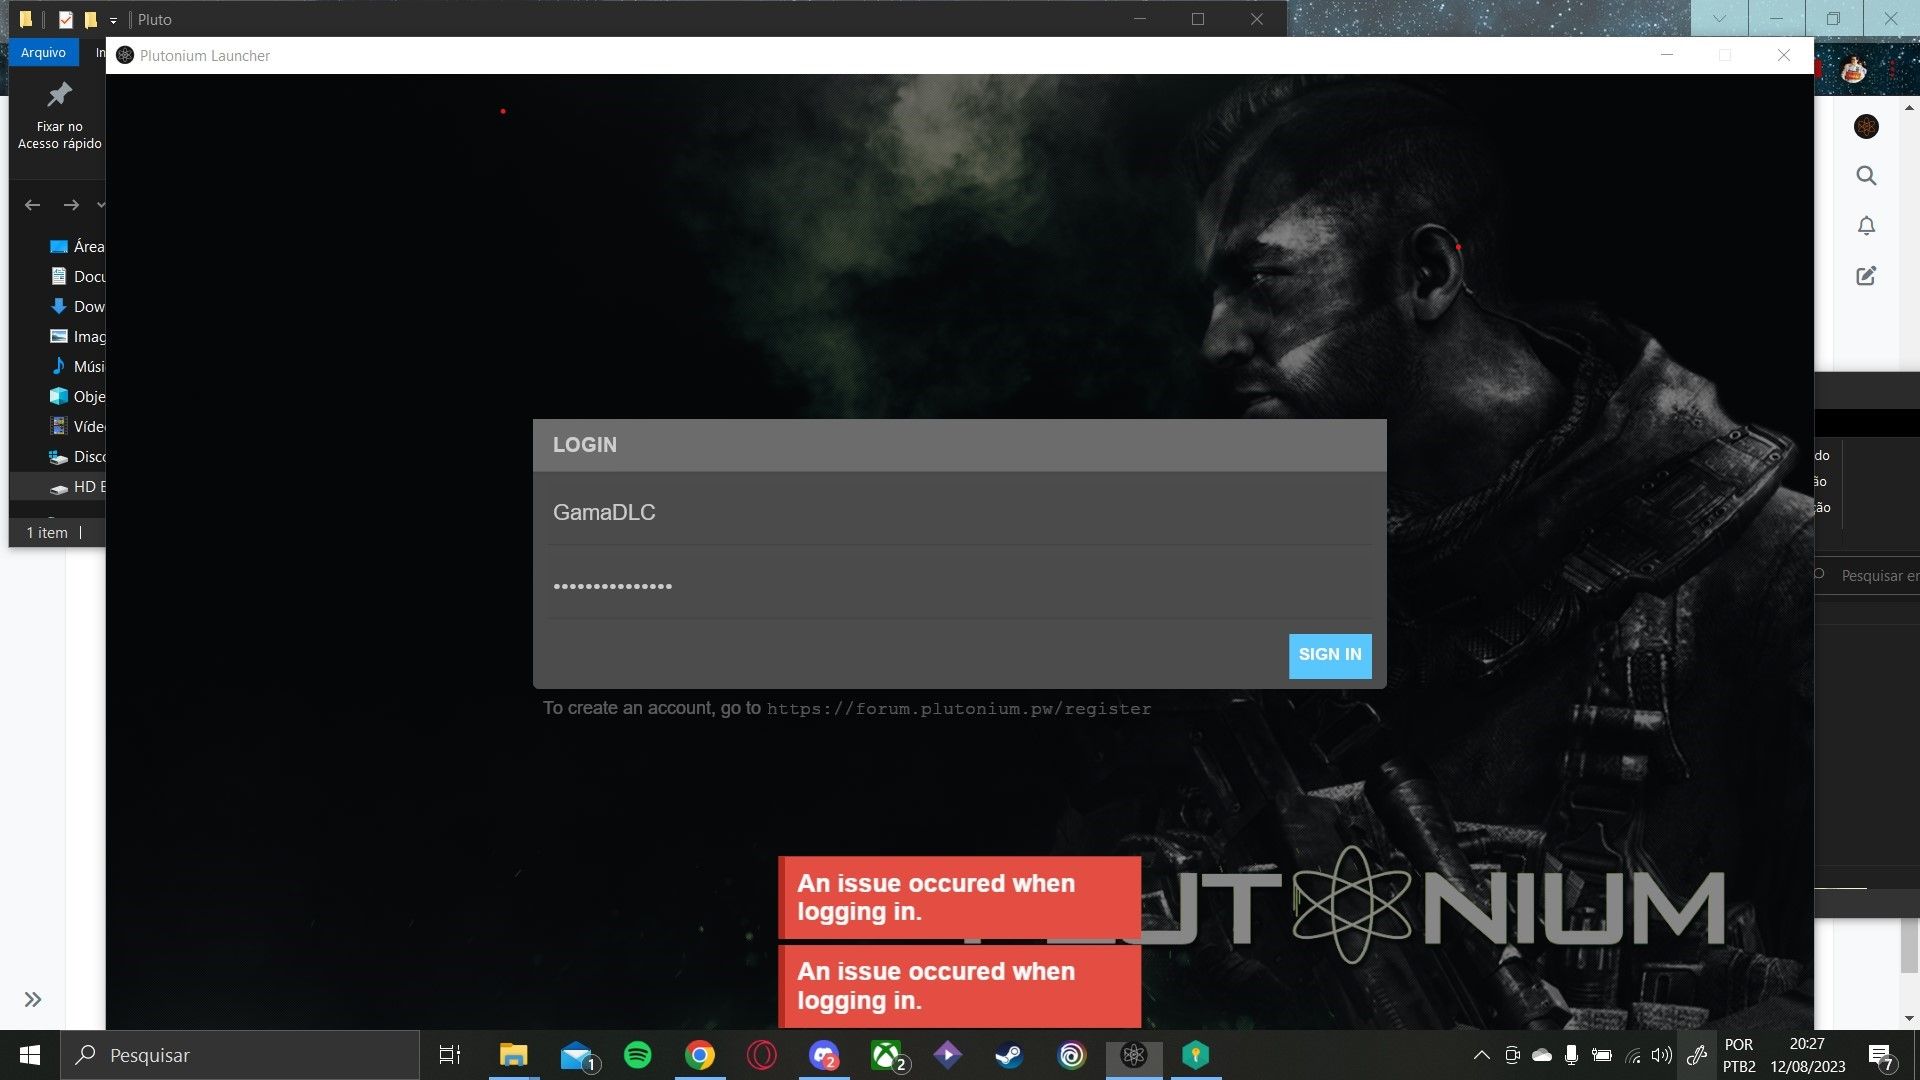Image resolution: width=1920 pixels, height=1080 pixels.
Task: Open the green hexagon key app on taskbar
Action: [1196, 1055]
